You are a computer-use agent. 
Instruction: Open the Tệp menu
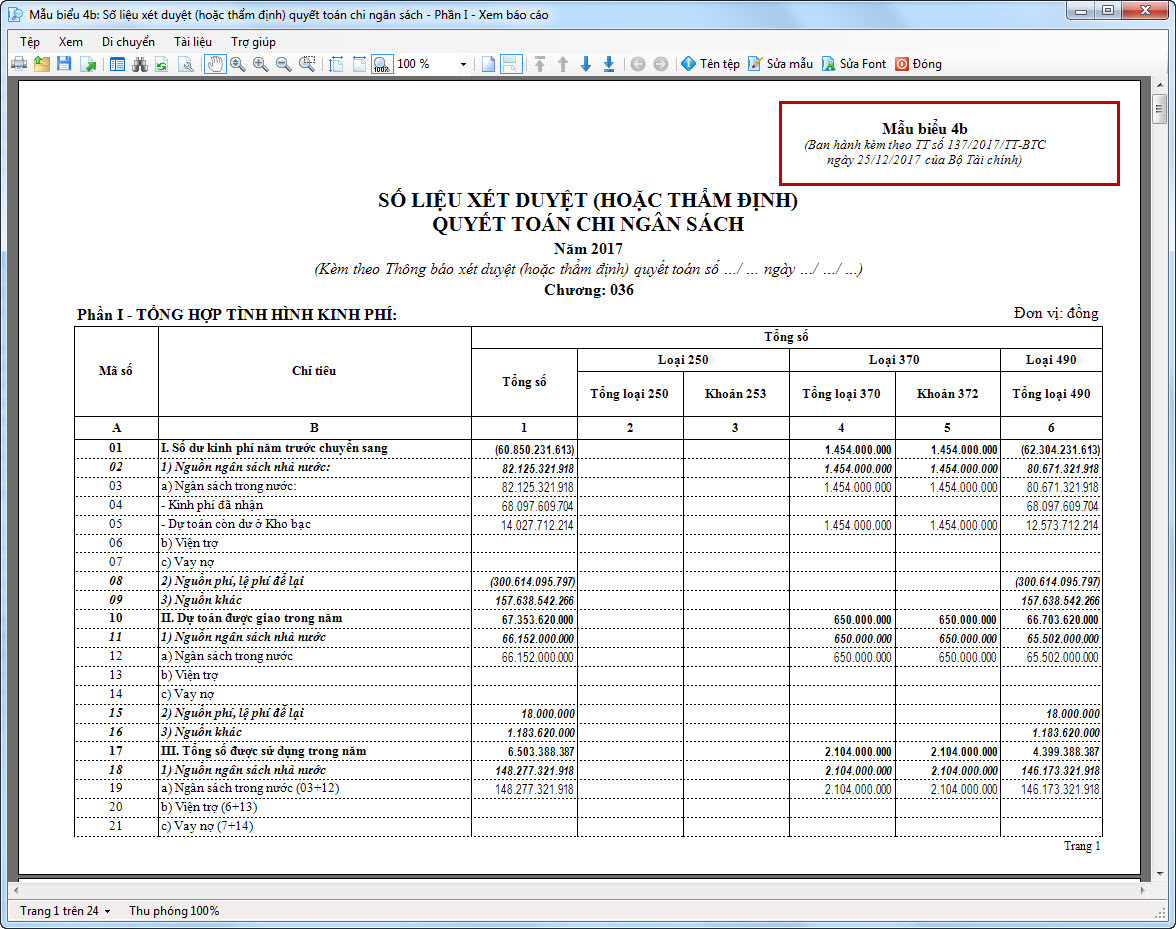point(30,42)
